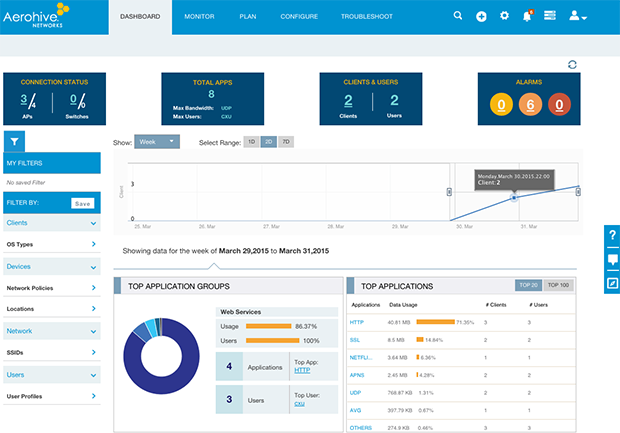Click the filter funnel icon
Viewport: 620px width, 433px height.
tap(15, 143)
